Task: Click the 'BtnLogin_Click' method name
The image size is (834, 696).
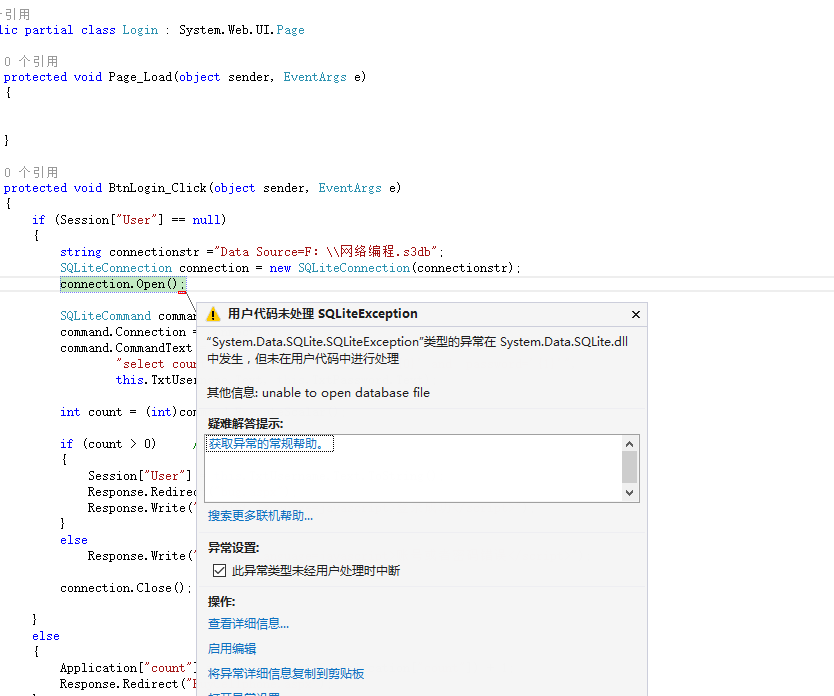Action: click(157, 188)
